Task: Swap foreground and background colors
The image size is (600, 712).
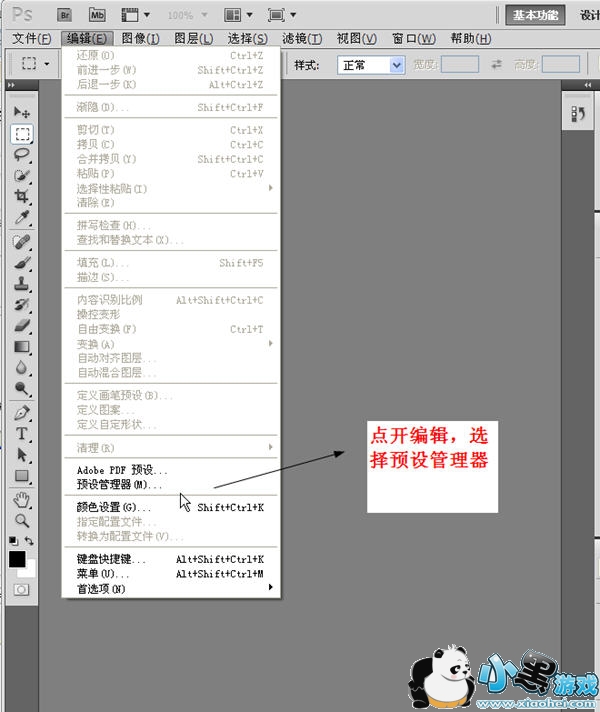Action: click(29, 540)
